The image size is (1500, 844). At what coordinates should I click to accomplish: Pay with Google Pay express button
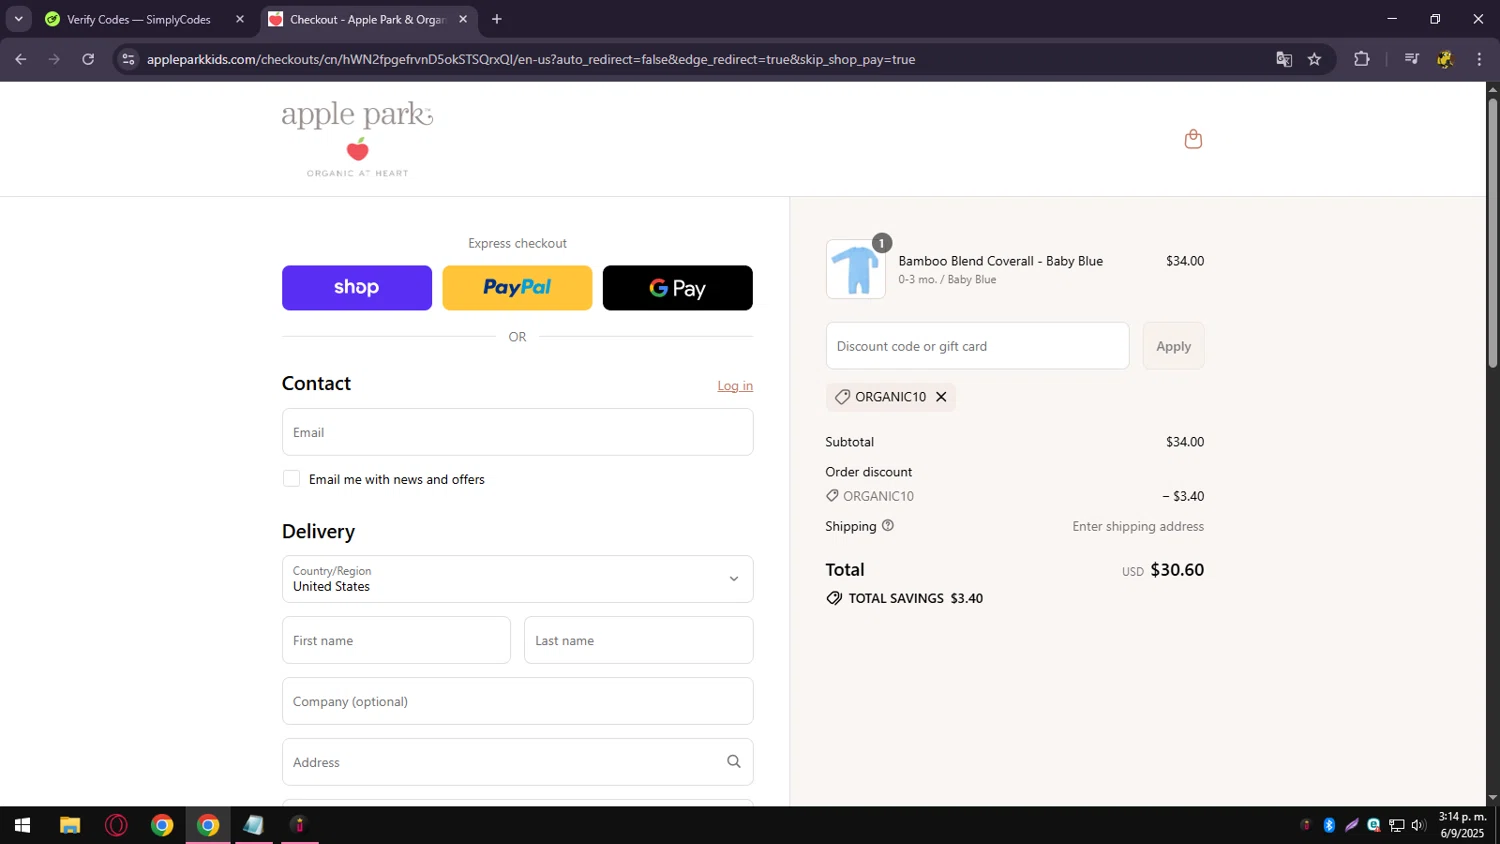coord(678,288)
